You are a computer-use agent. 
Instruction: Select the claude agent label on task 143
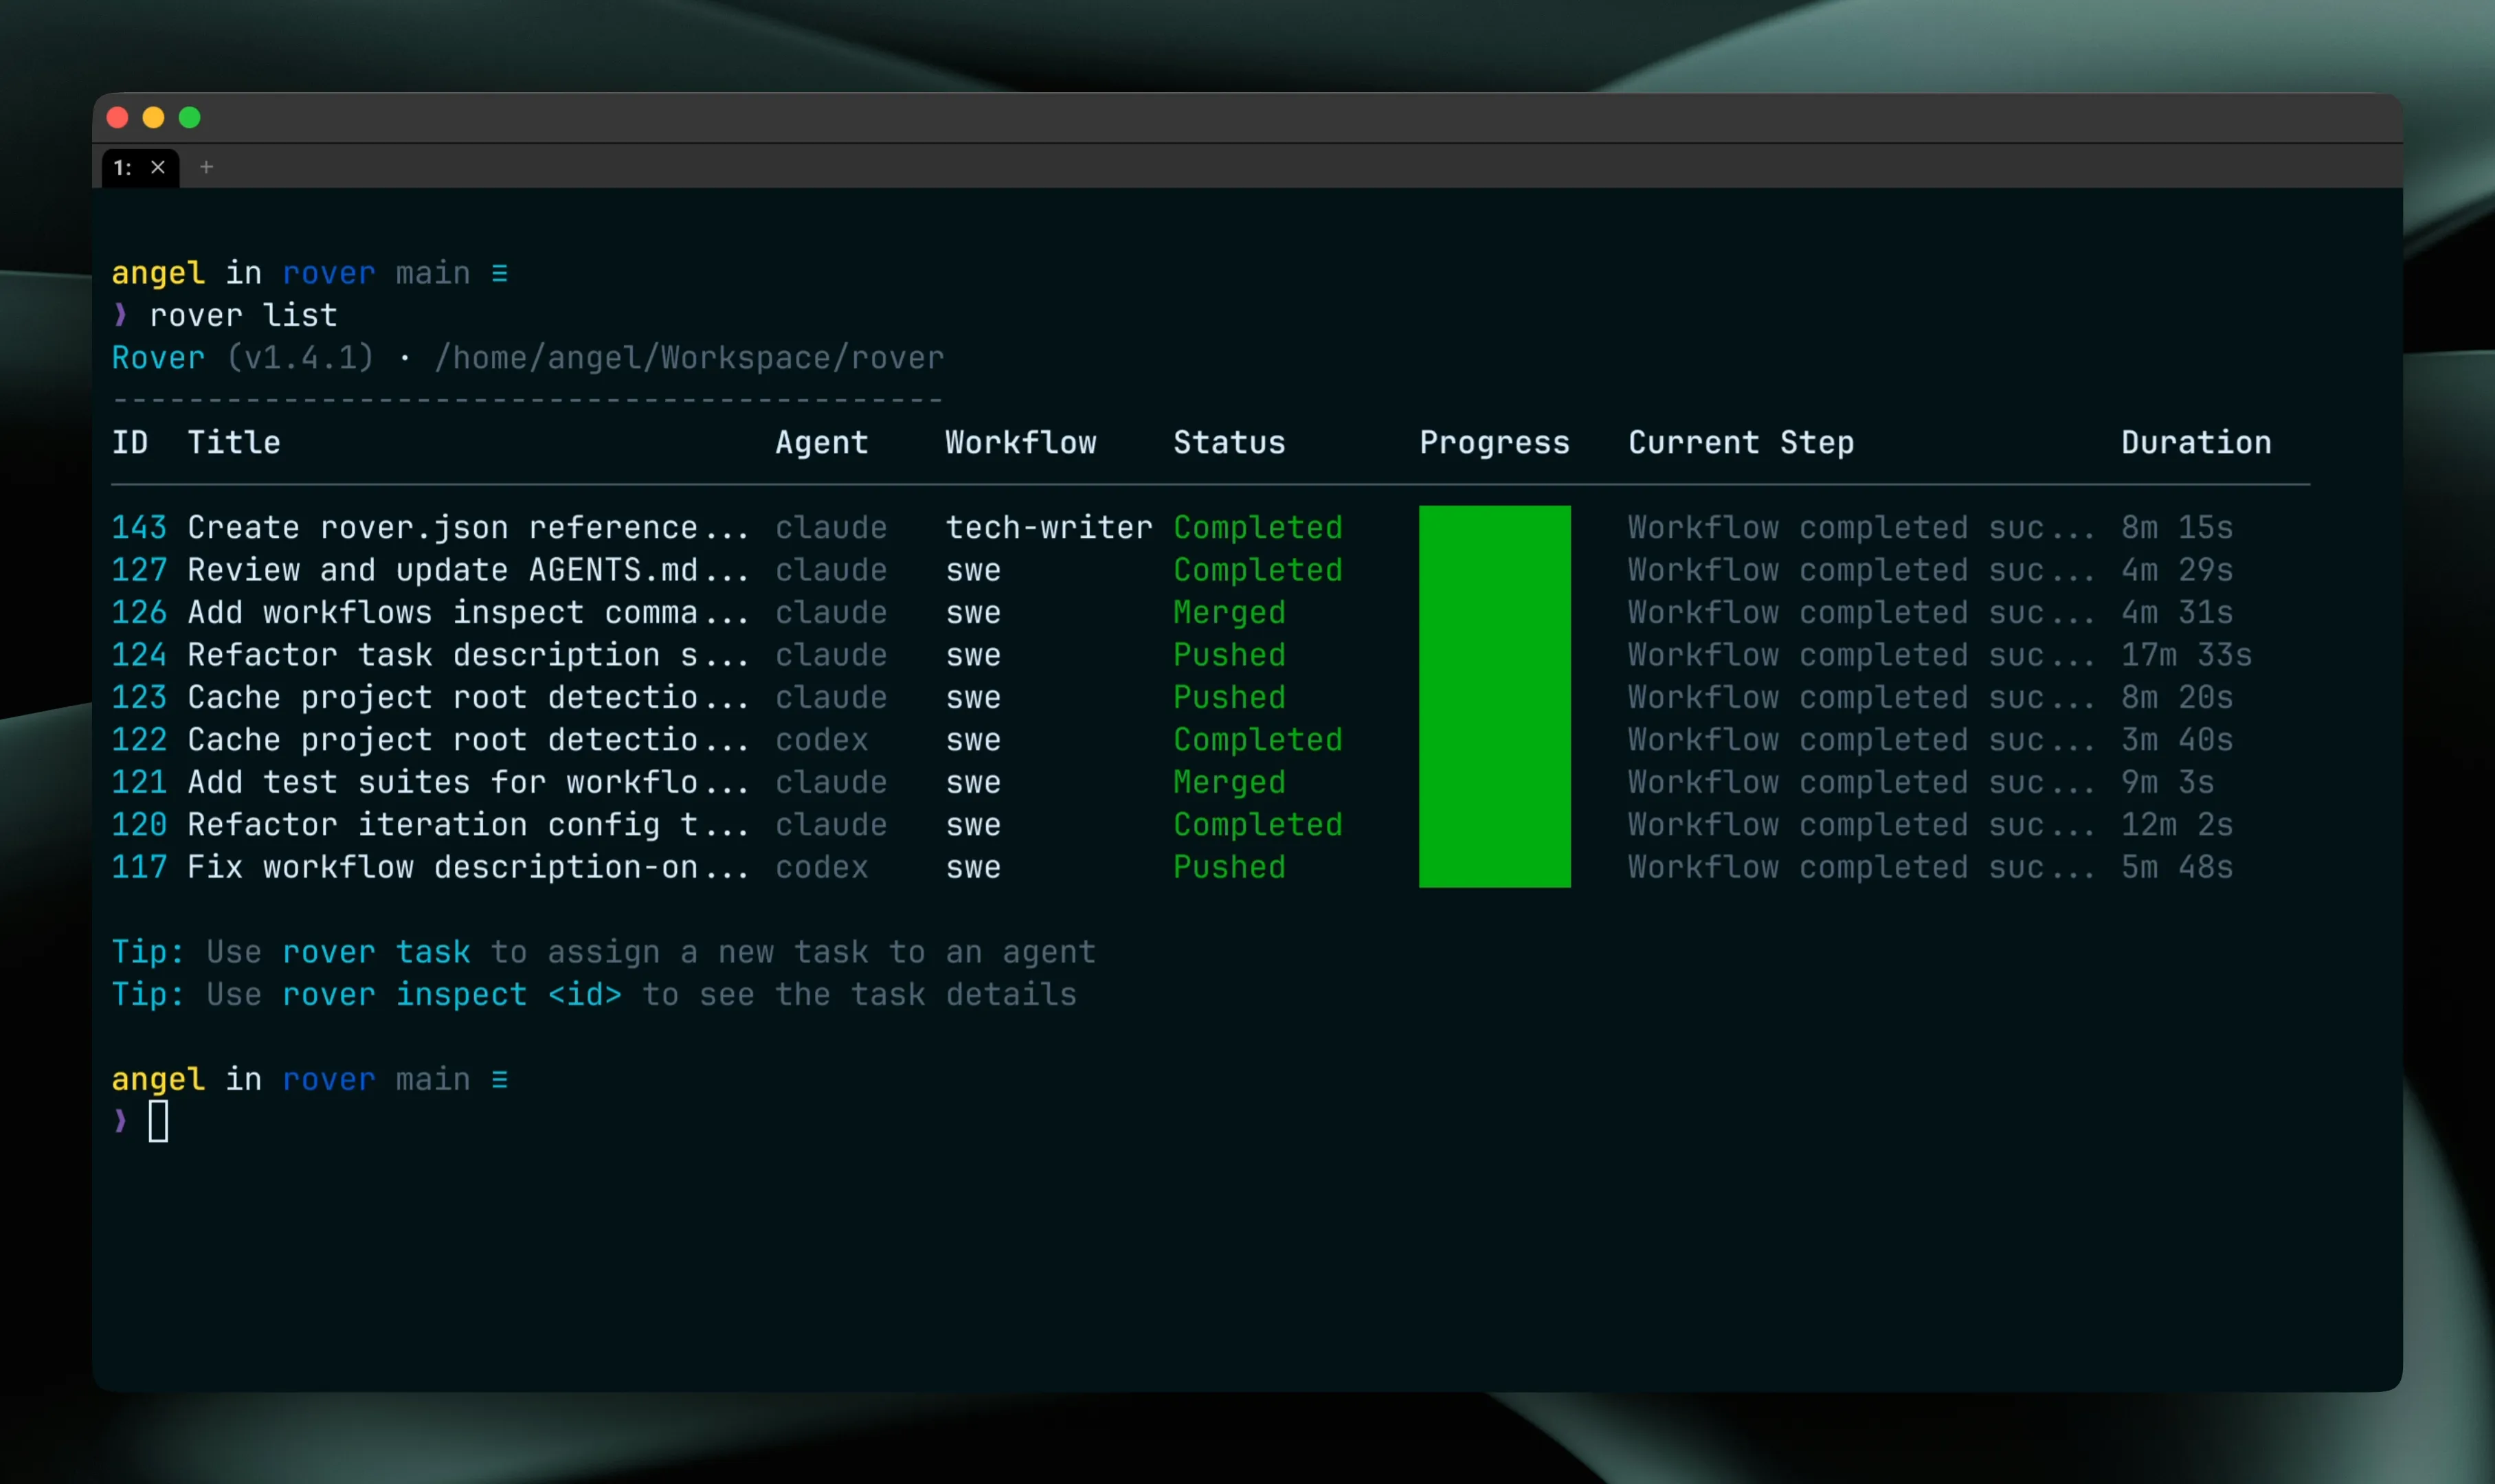(x=831, y=527)
